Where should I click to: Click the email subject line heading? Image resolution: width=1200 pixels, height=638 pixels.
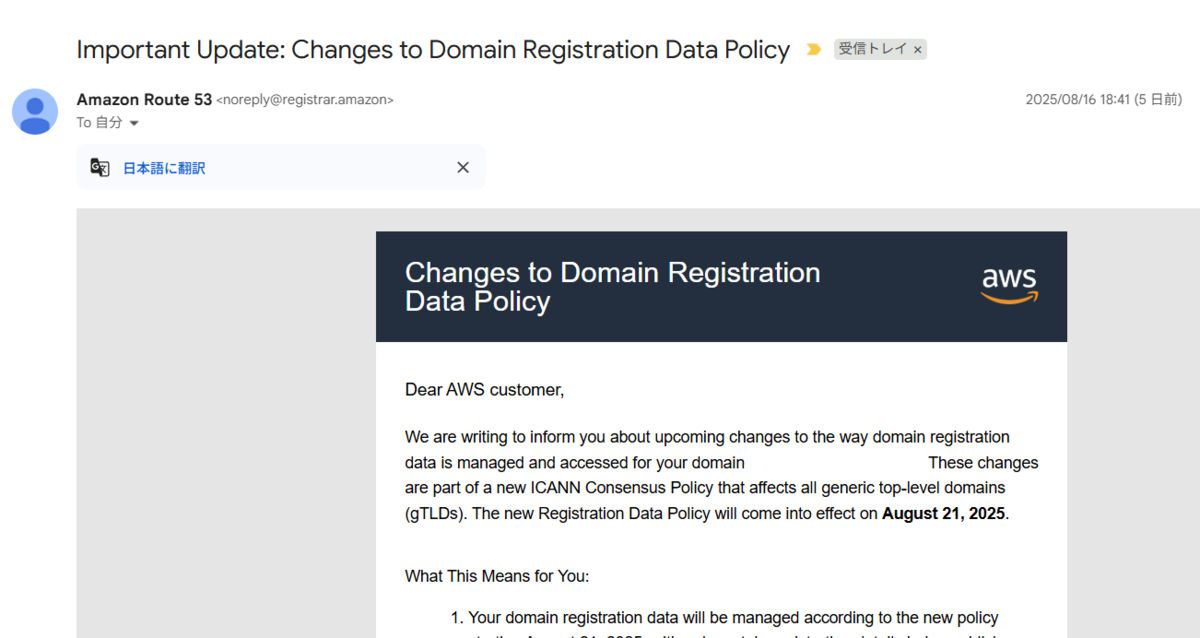pyautogui.click(x=433, y=50)
